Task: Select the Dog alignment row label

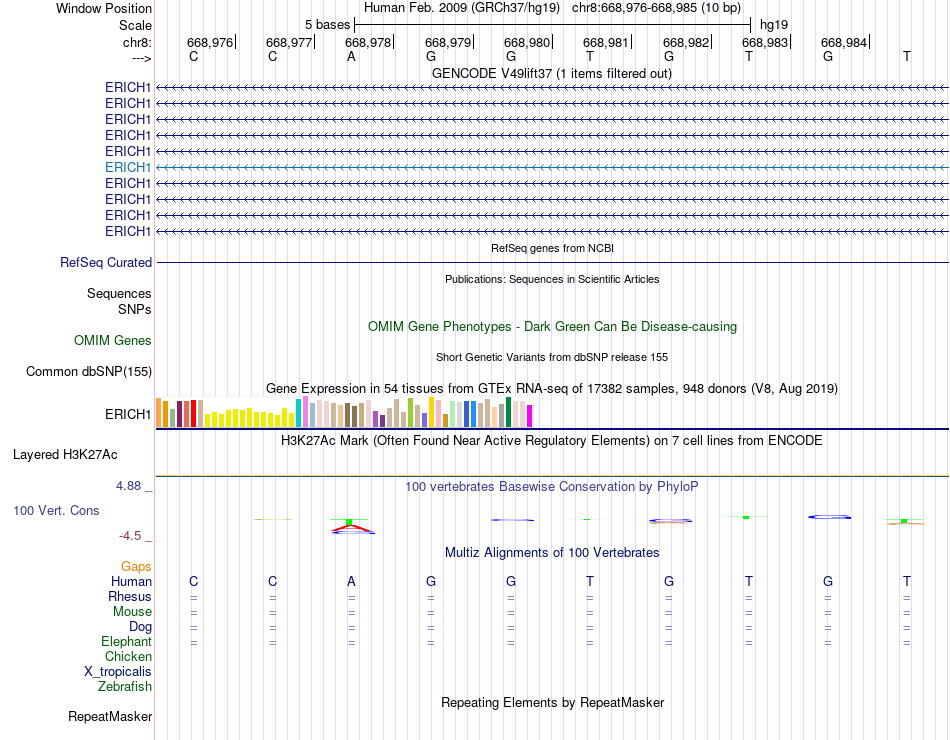Action: pyautogui.click(x=140, y=627)
